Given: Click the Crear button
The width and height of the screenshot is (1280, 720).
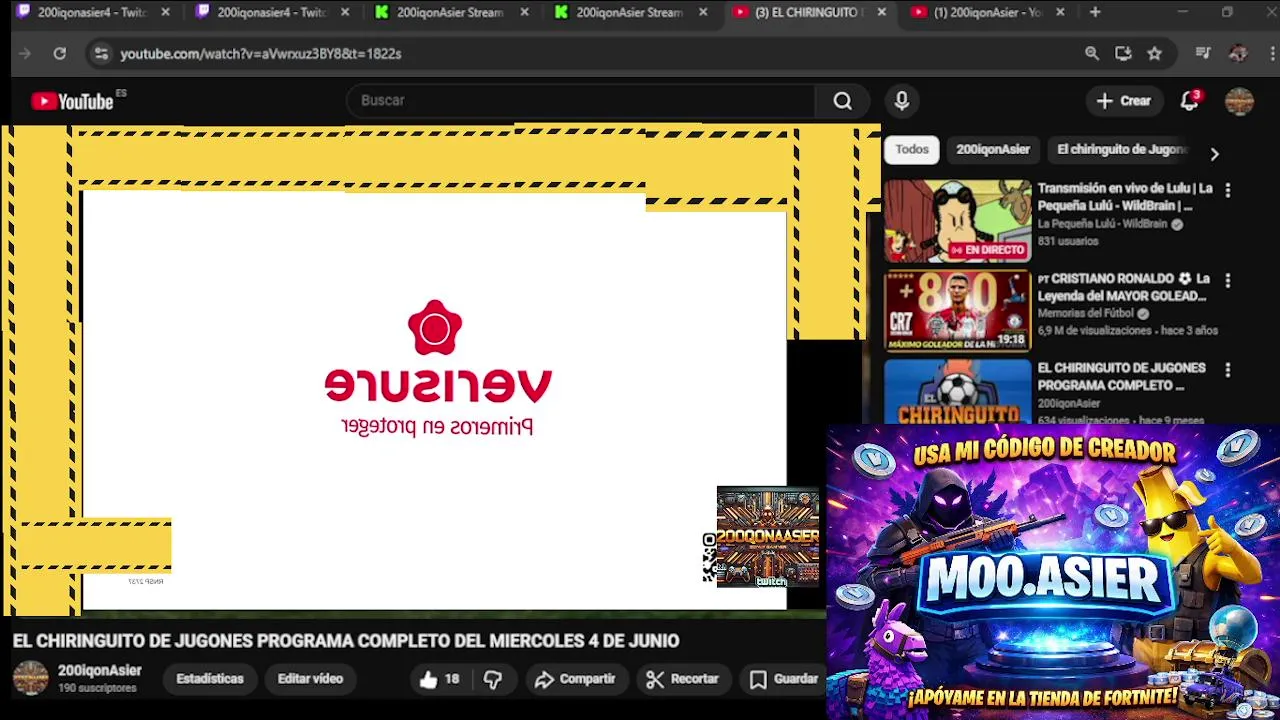Looking at the screenshot, I should click(1124, 101).
